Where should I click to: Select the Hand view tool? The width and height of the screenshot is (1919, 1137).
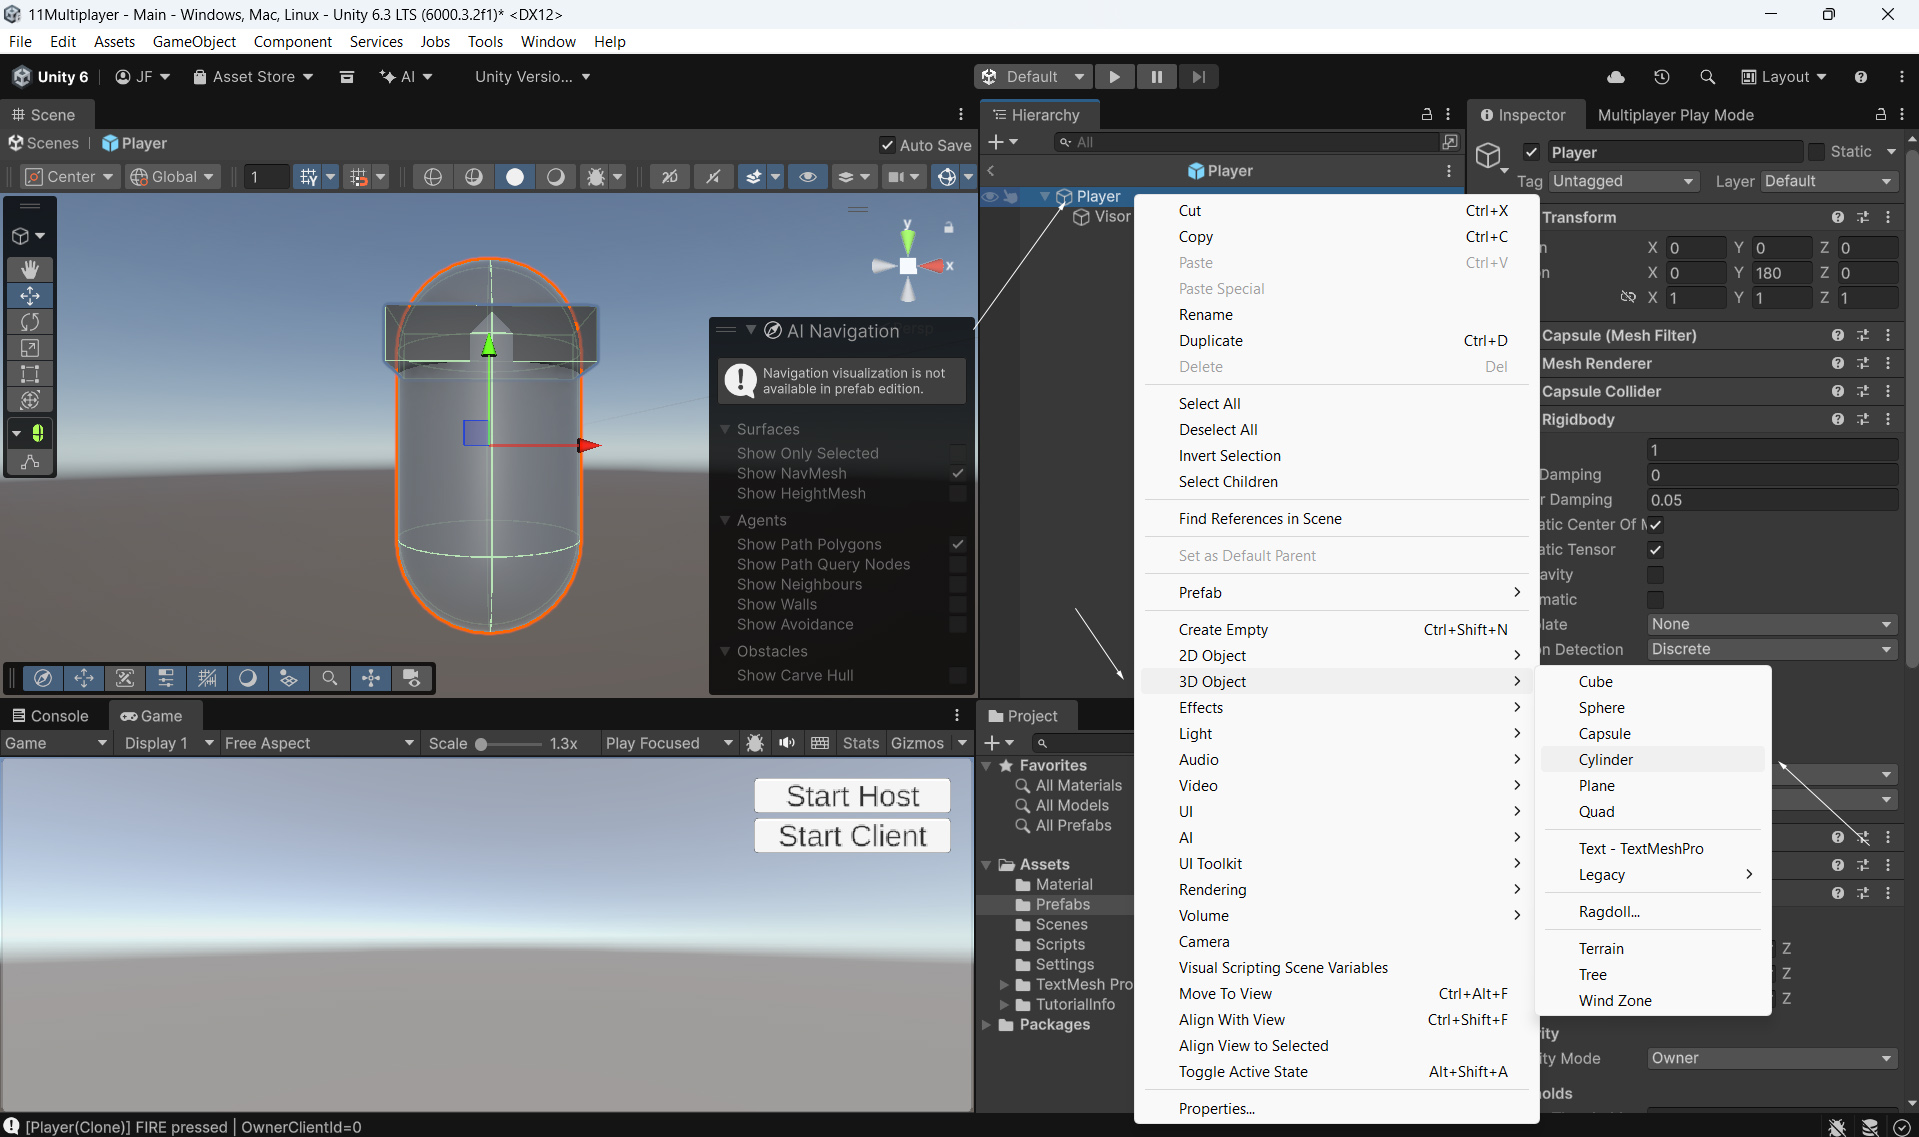pos(30,269)
